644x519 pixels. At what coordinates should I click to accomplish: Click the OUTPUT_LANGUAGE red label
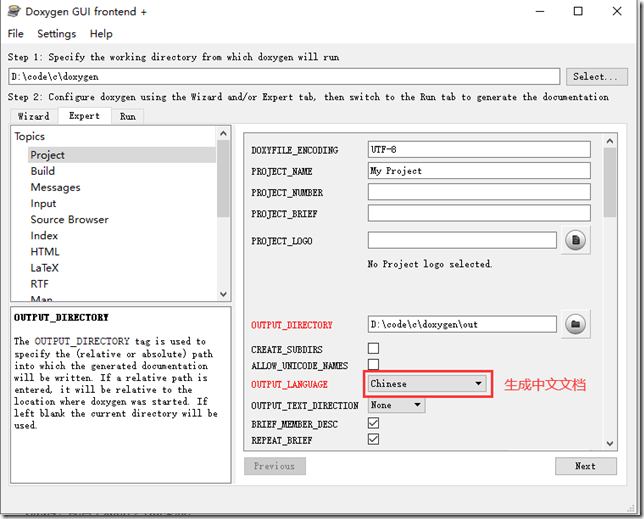click(x=290, y=384)
